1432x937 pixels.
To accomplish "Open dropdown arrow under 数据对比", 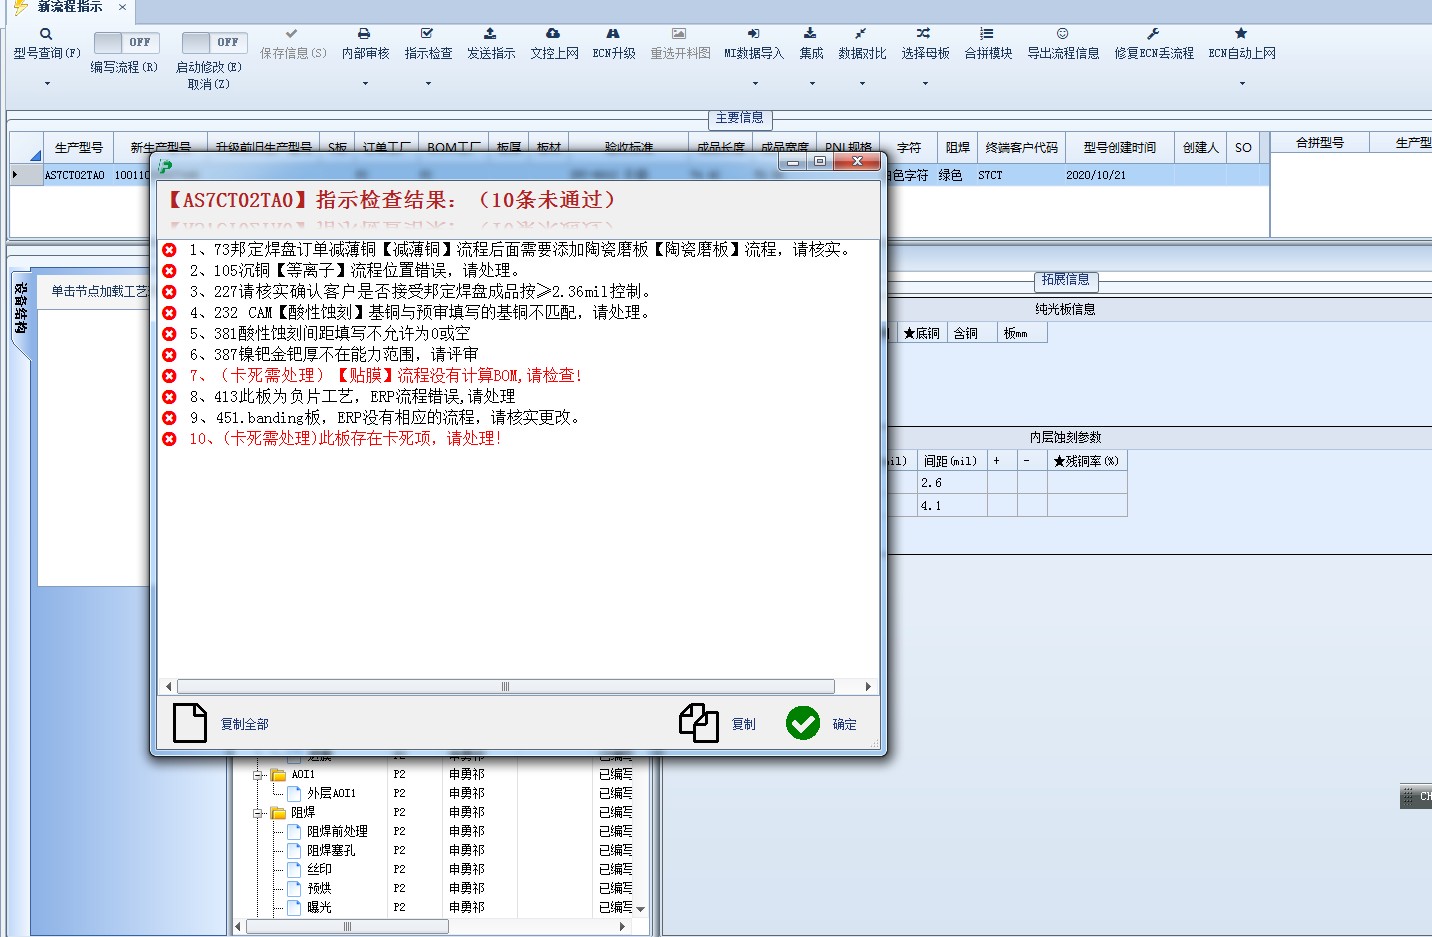I will tap(862, 84).
